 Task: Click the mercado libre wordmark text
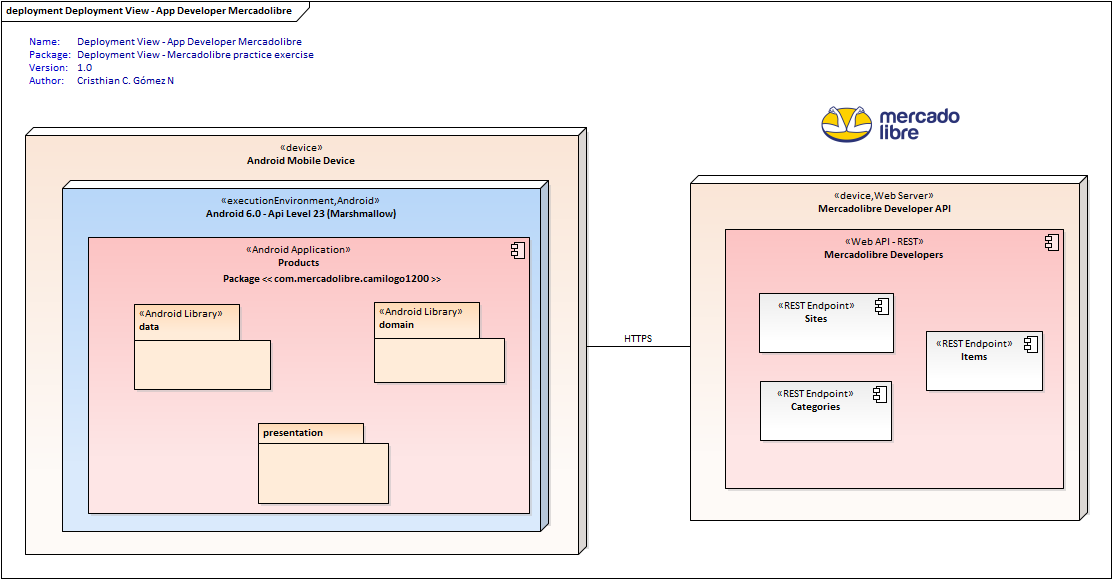click(919, 124)
